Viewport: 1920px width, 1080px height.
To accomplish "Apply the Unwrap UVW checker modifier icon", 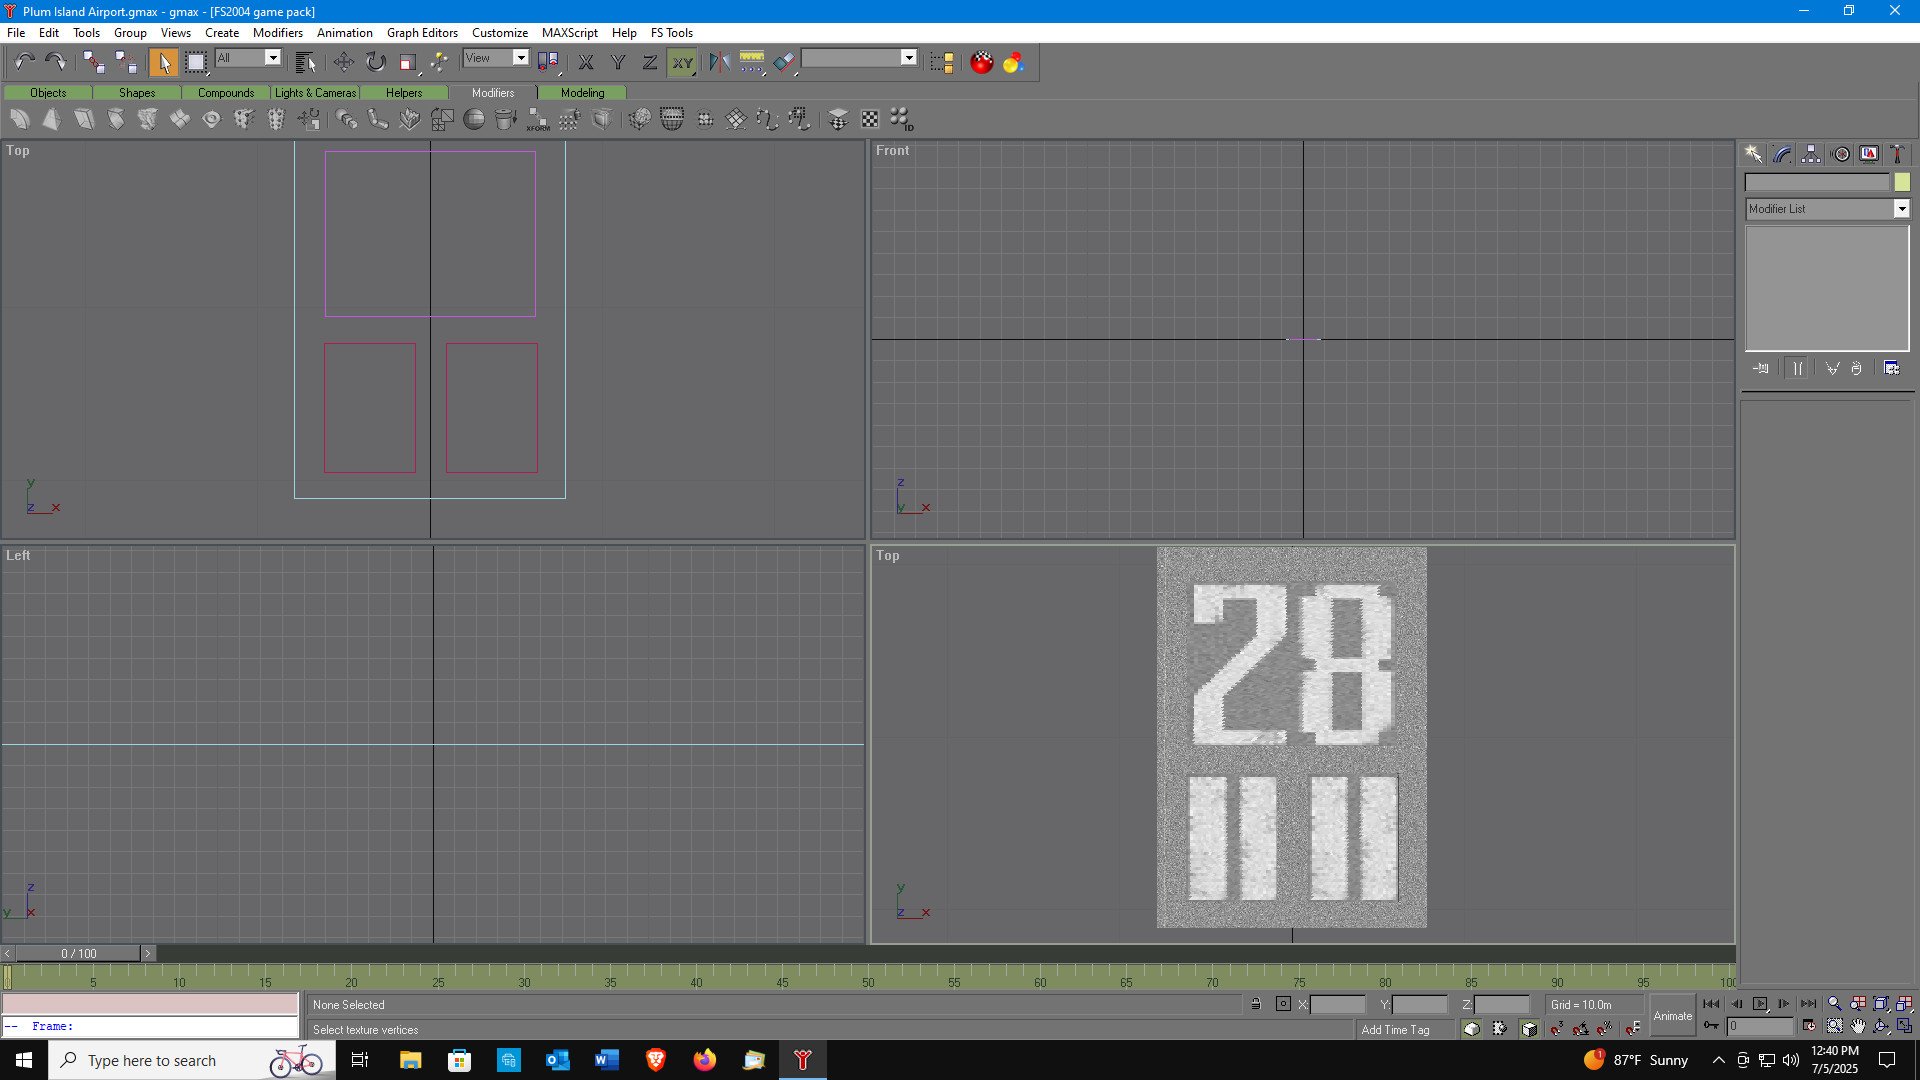I will pyautogui.click(x=870, y=120).
